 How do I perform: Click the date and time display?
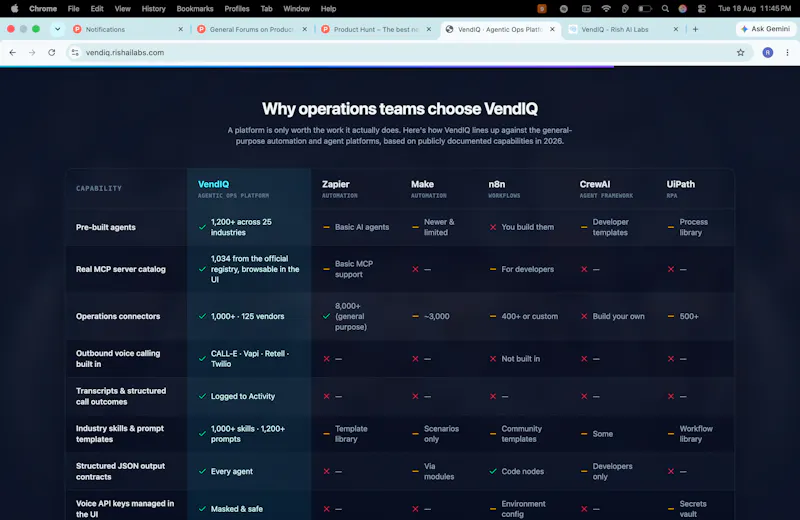754,9
